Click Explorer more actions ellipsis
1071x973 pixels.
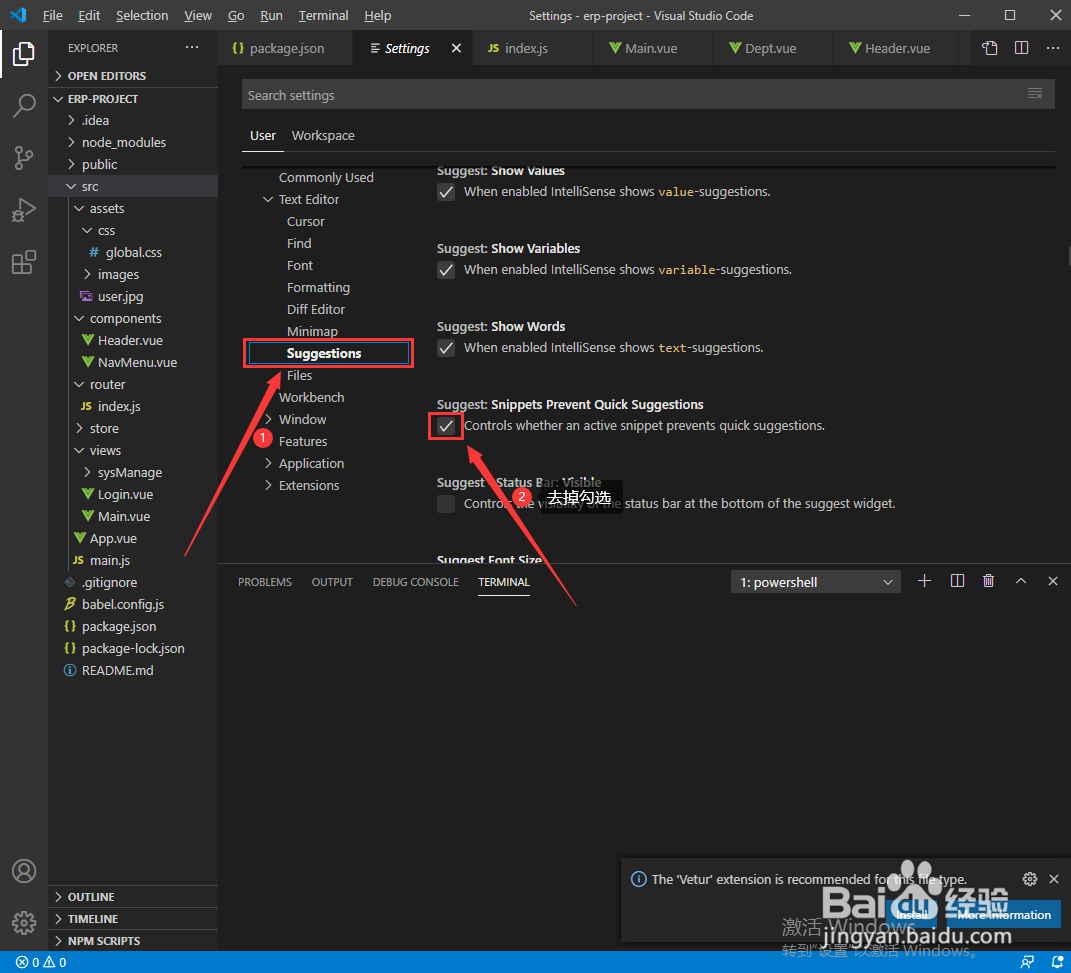pyautogui.click(x=192, y=47)
